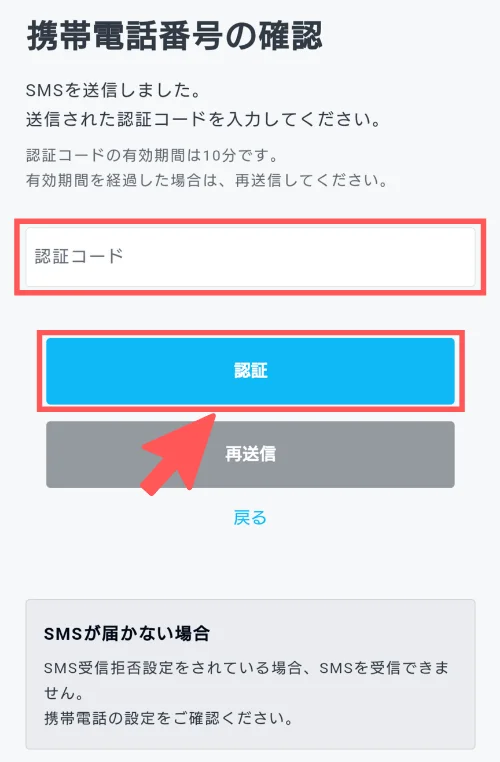
Task: Click the 送信された認証コードを入力してください instruction
Action: (204, 120)
